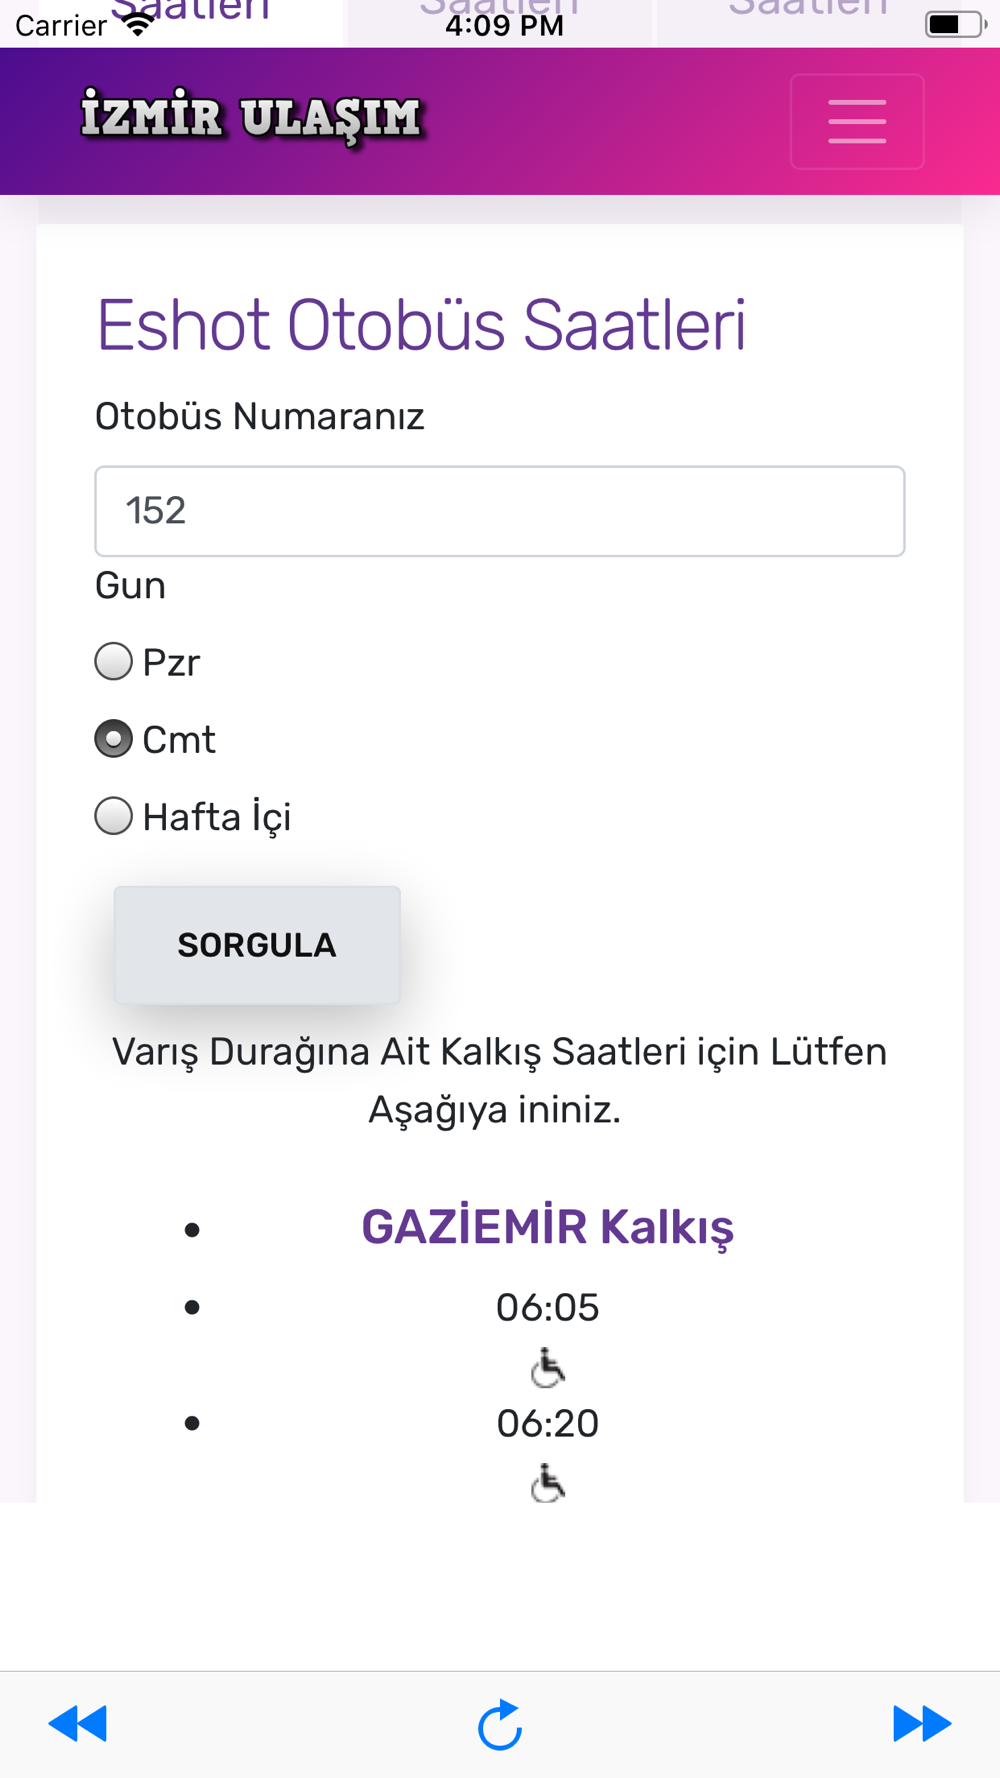Screen dimensions: 1000x1778
Task: Click the SORGULA button
Action: tap(257, 945)
